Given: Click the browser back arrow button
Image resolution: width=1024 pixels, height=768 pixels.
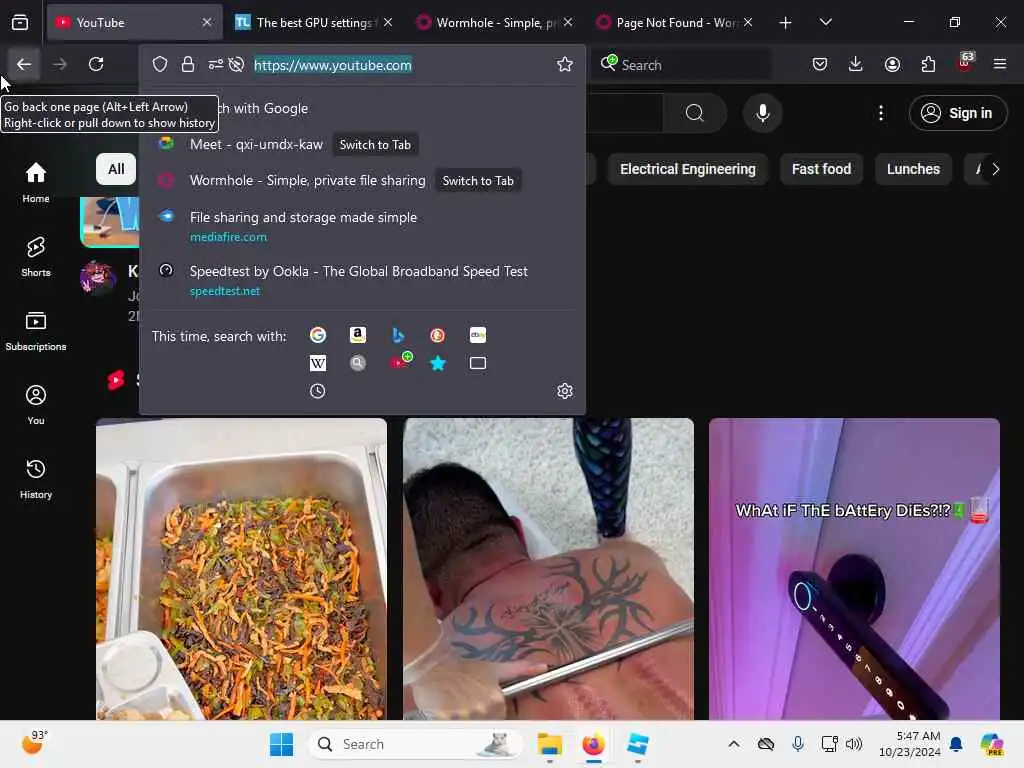Looking at the screenshot, I should pos(24,64).
